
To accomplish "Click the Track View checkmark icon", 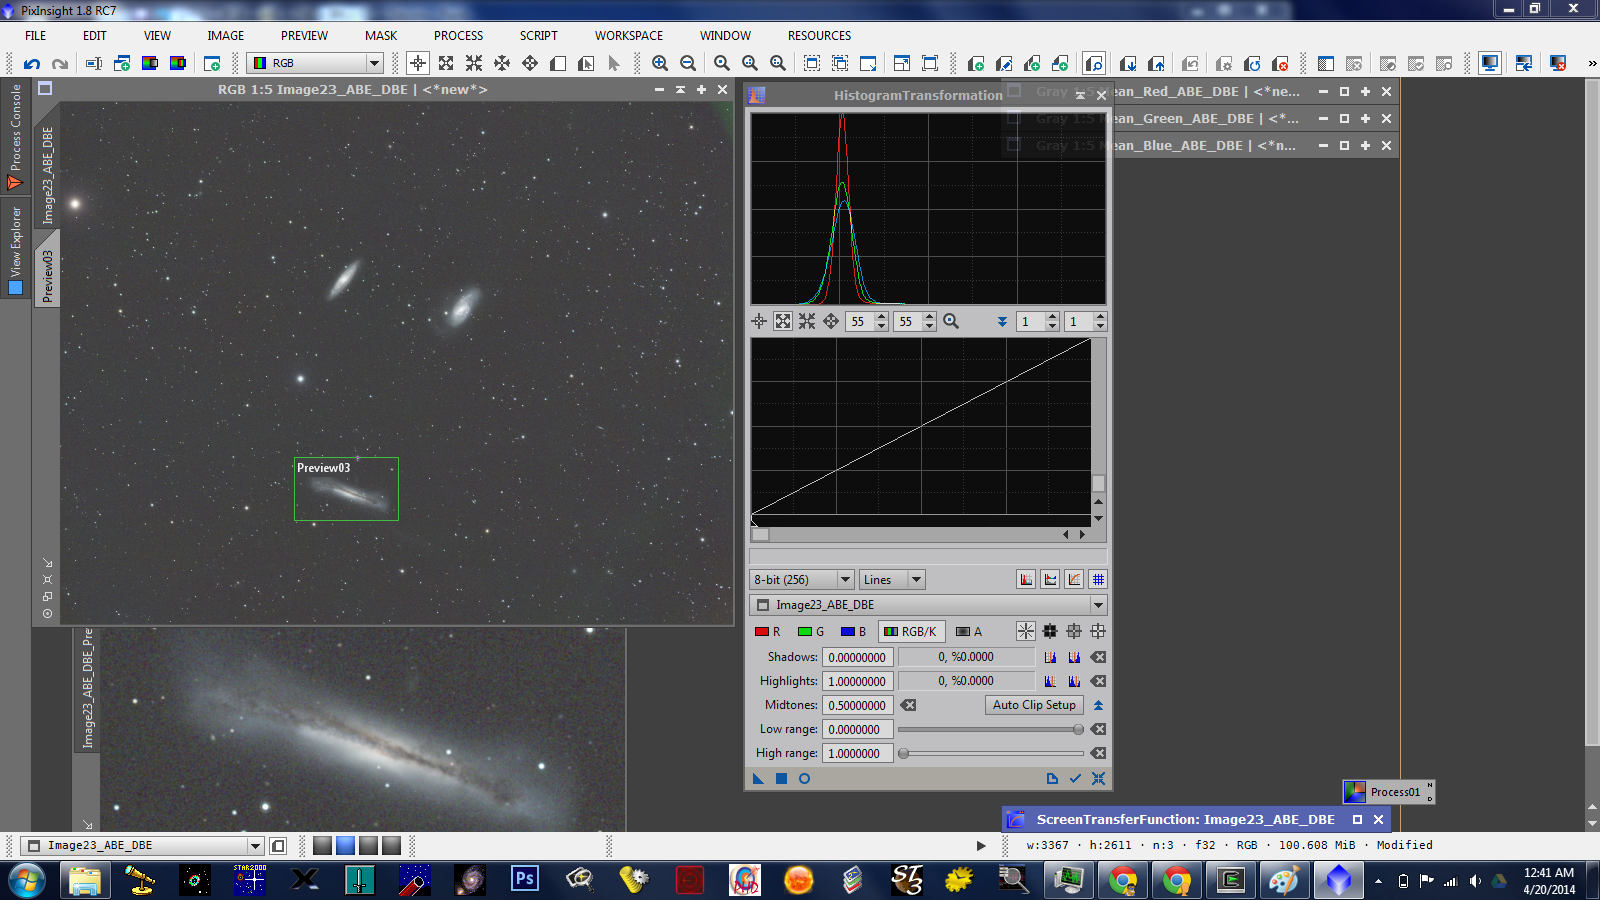I will [x=1075, y=778].
